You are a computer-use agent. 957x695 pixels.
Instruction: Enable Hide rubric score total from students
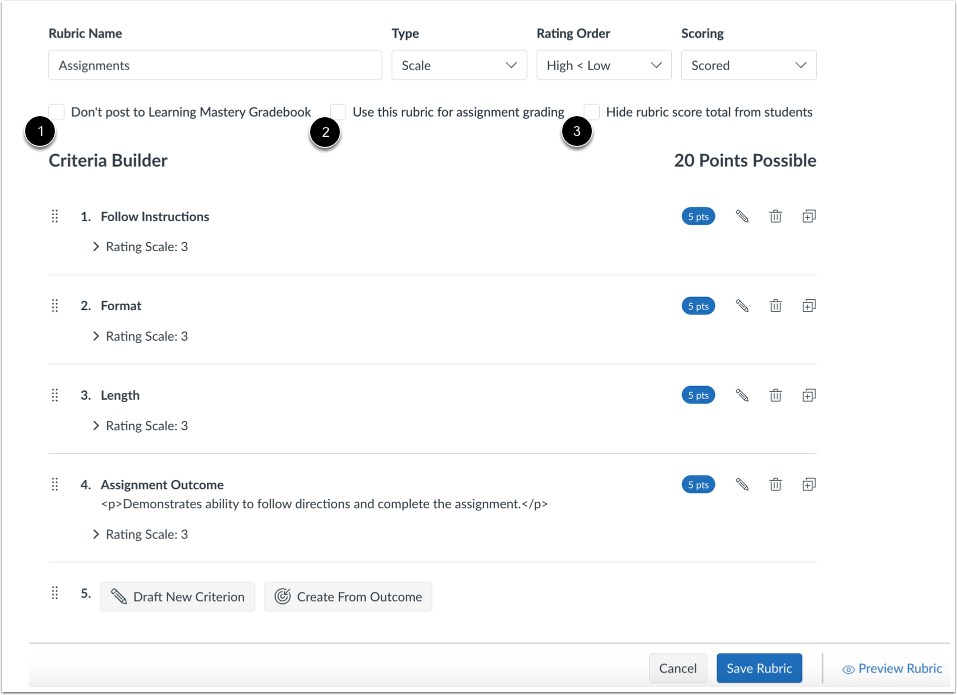592,112
